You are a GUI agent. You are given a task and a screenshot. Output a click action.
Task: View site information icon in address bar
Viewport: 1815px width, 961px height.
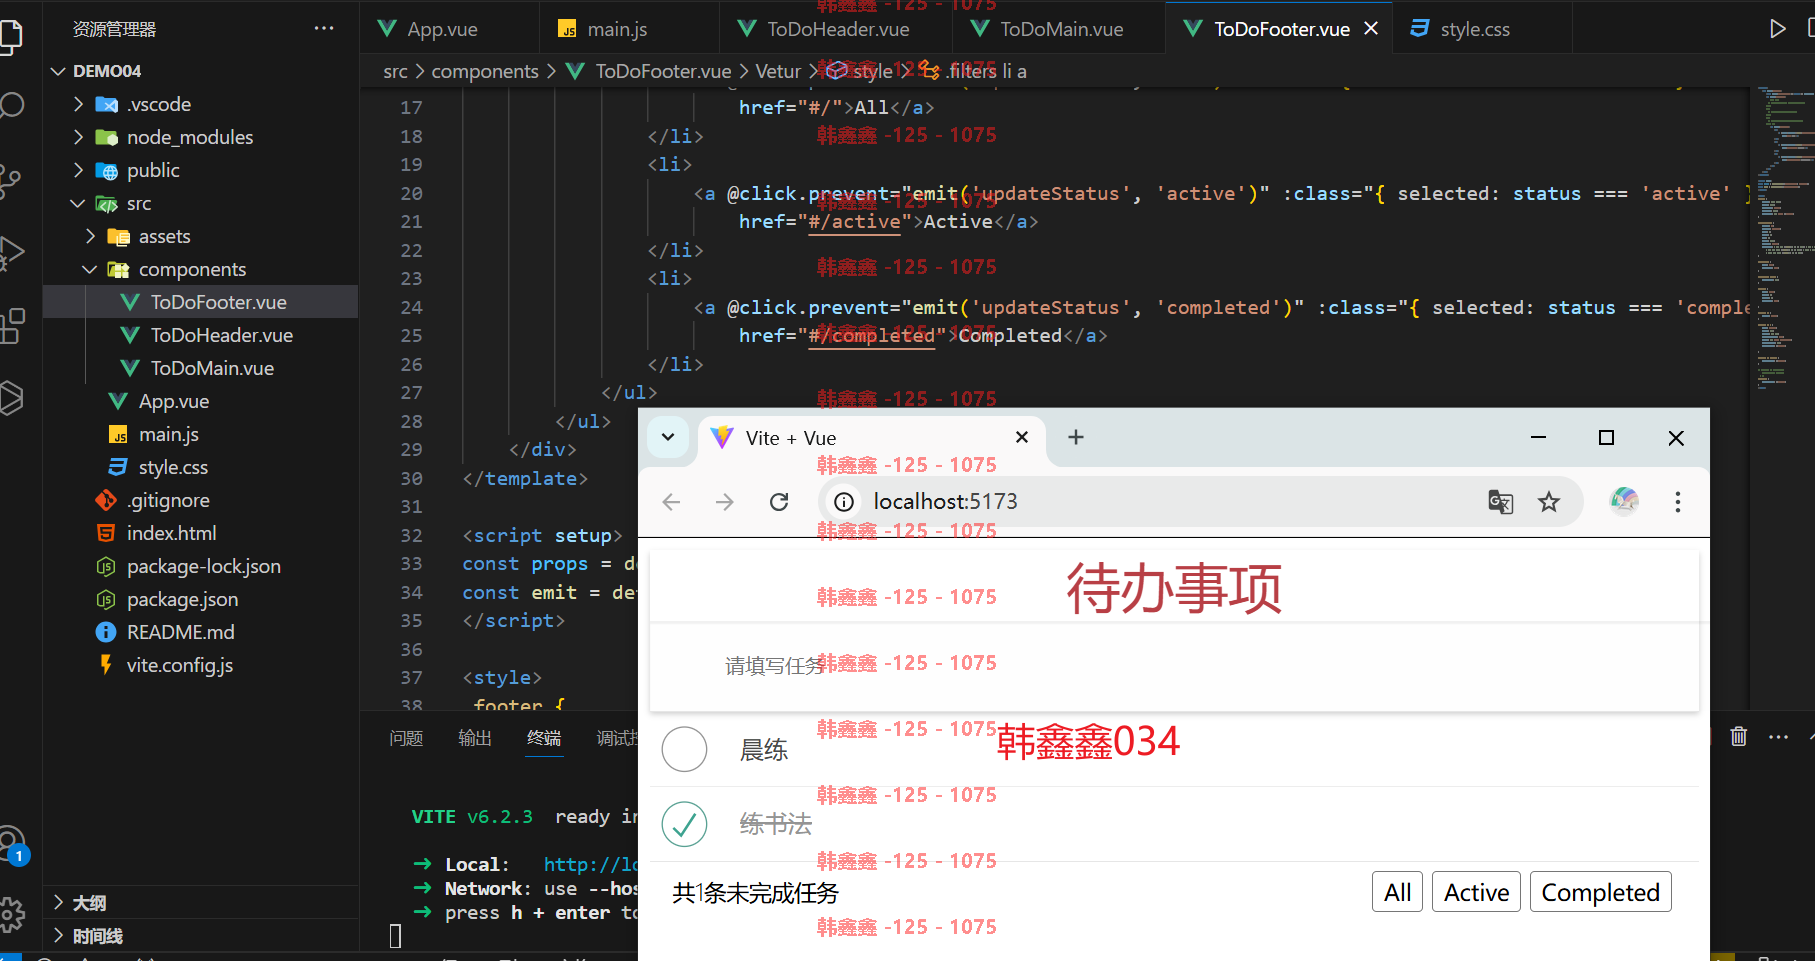pos(844,501)
